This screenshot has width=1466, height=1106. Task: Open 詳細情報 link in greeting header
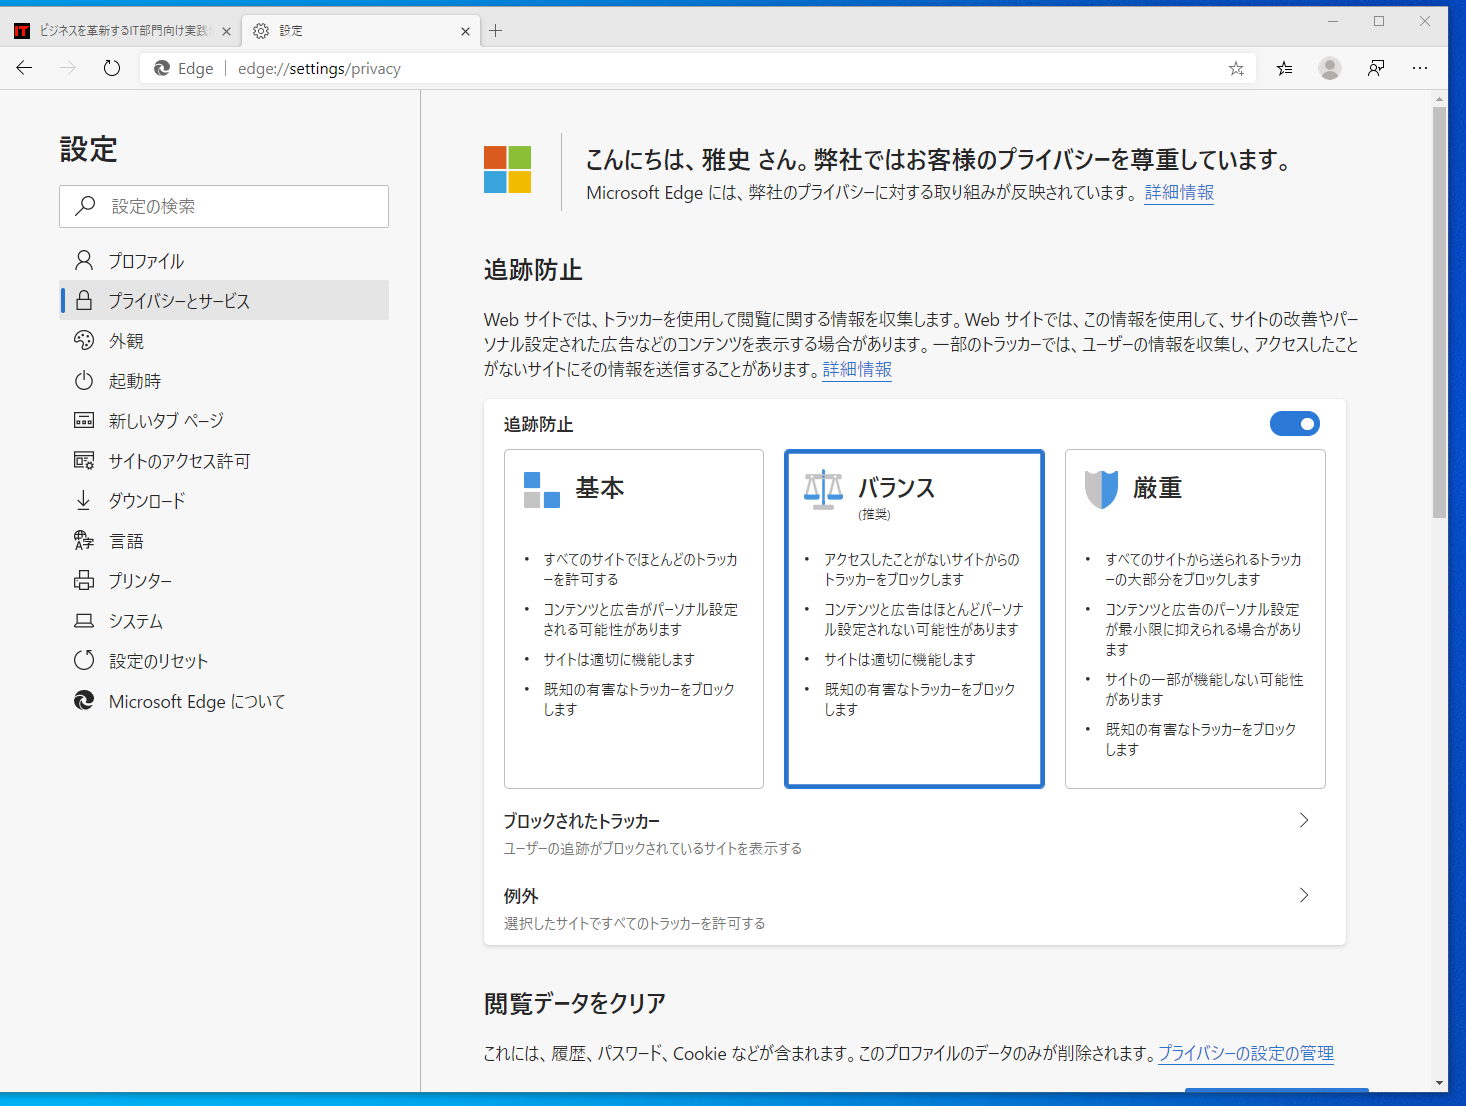coord(1179,192)
